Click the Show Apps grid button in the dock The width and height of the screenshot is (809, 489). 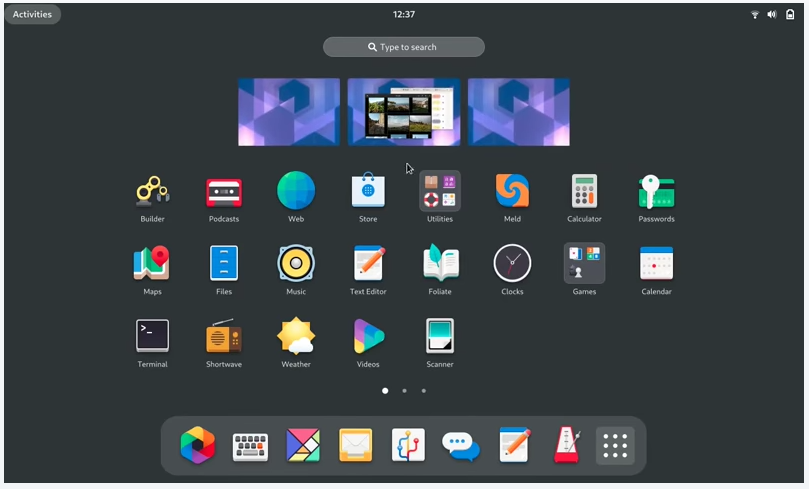(x=615, y=446)
